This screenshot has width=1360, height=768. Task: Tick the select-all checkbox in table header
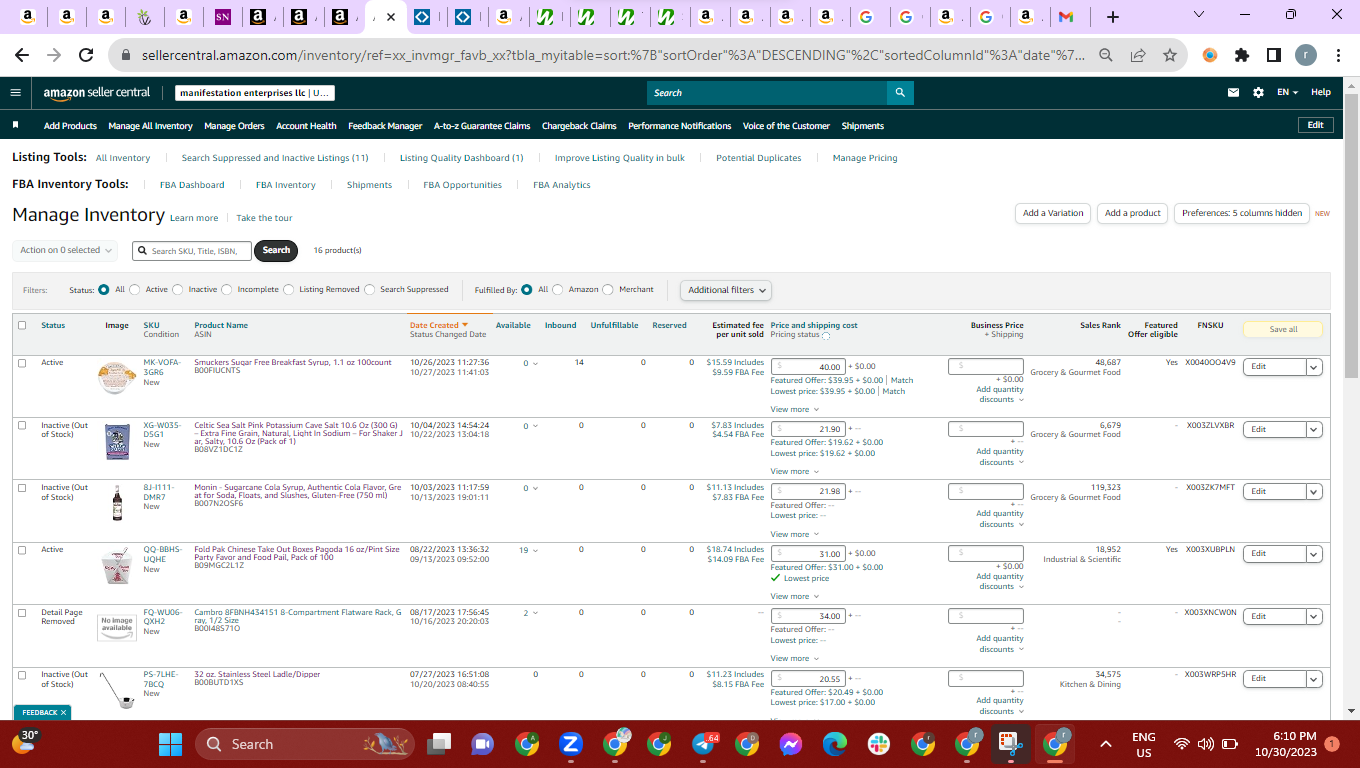click(22, 325)
